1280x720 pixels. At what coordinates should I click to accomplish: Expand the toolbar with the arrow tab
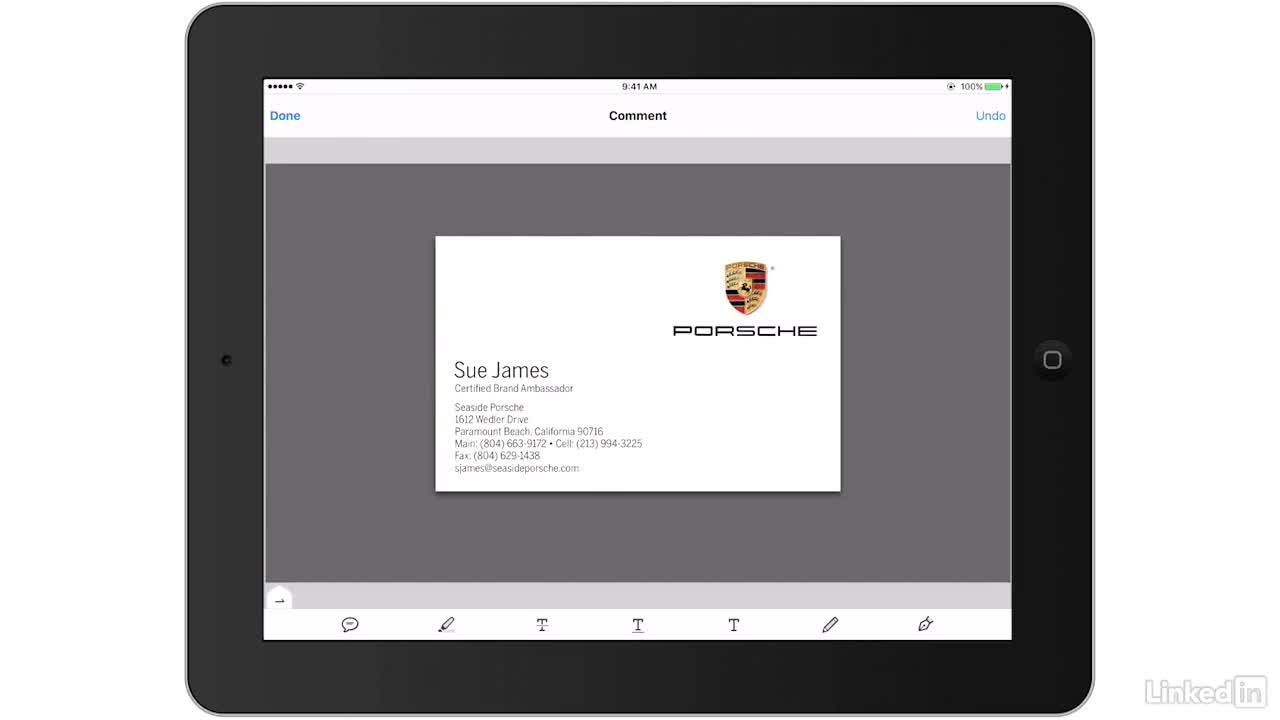tap(279, 599)
